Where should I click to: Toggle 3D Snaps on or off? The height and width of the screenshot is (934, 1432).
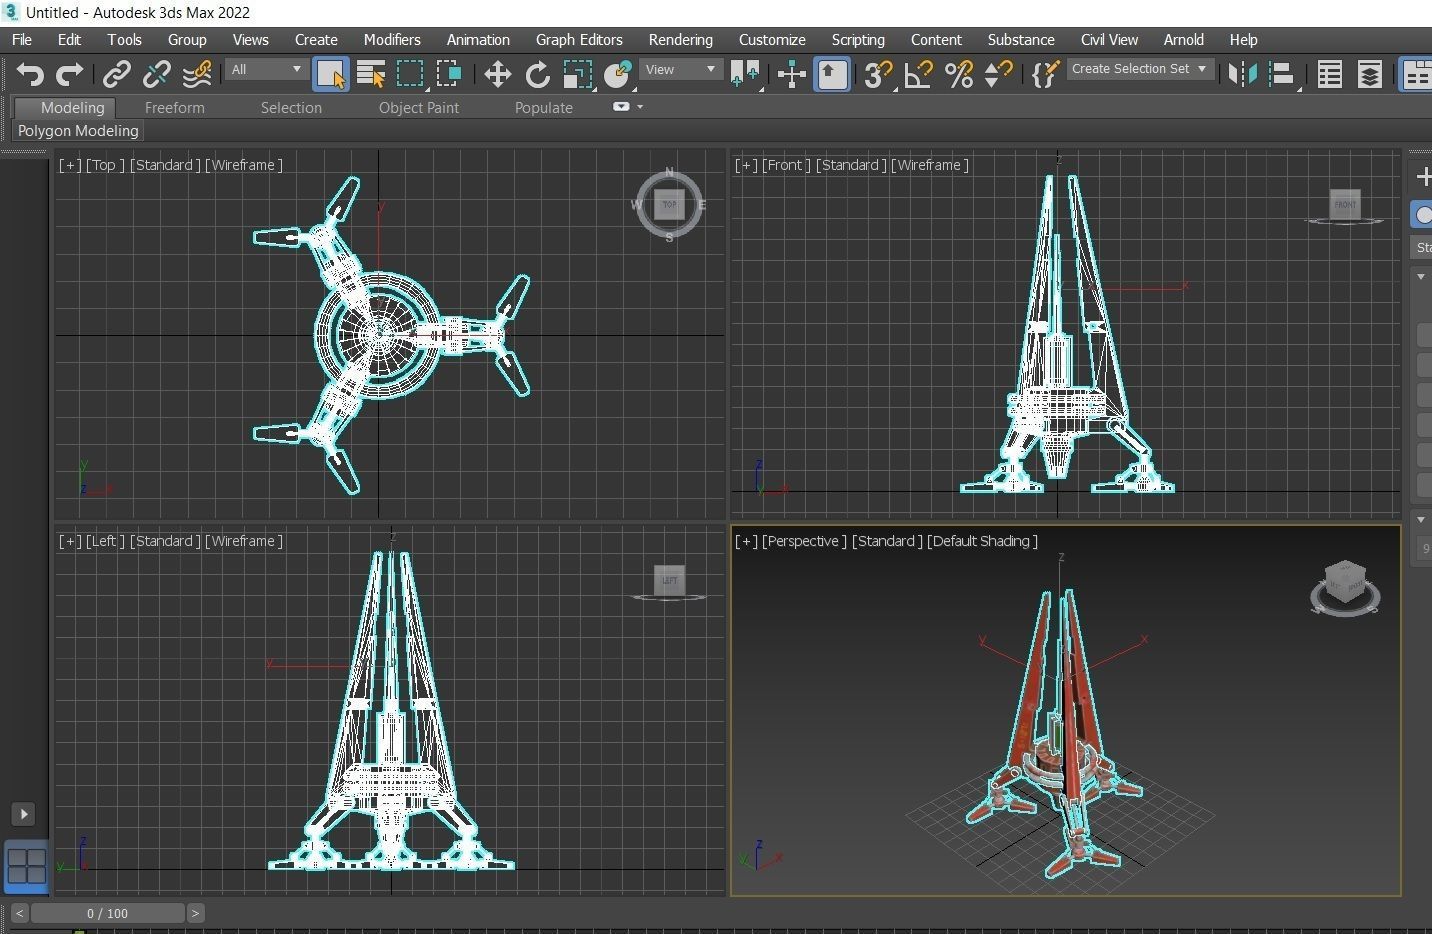877,74
